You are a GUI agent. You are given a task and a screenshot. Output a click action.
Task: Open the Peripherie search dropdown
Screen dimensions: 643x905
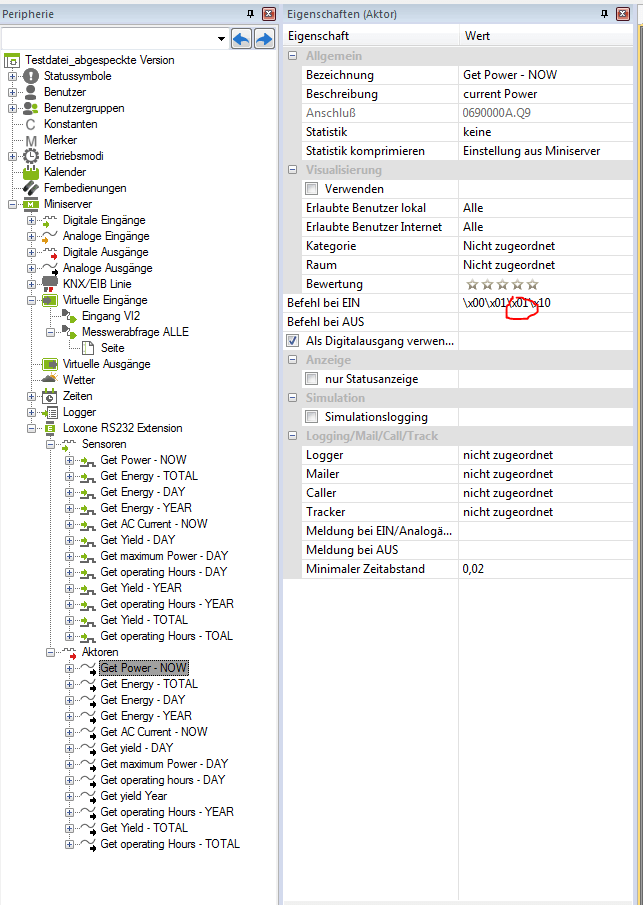point(220,38)
